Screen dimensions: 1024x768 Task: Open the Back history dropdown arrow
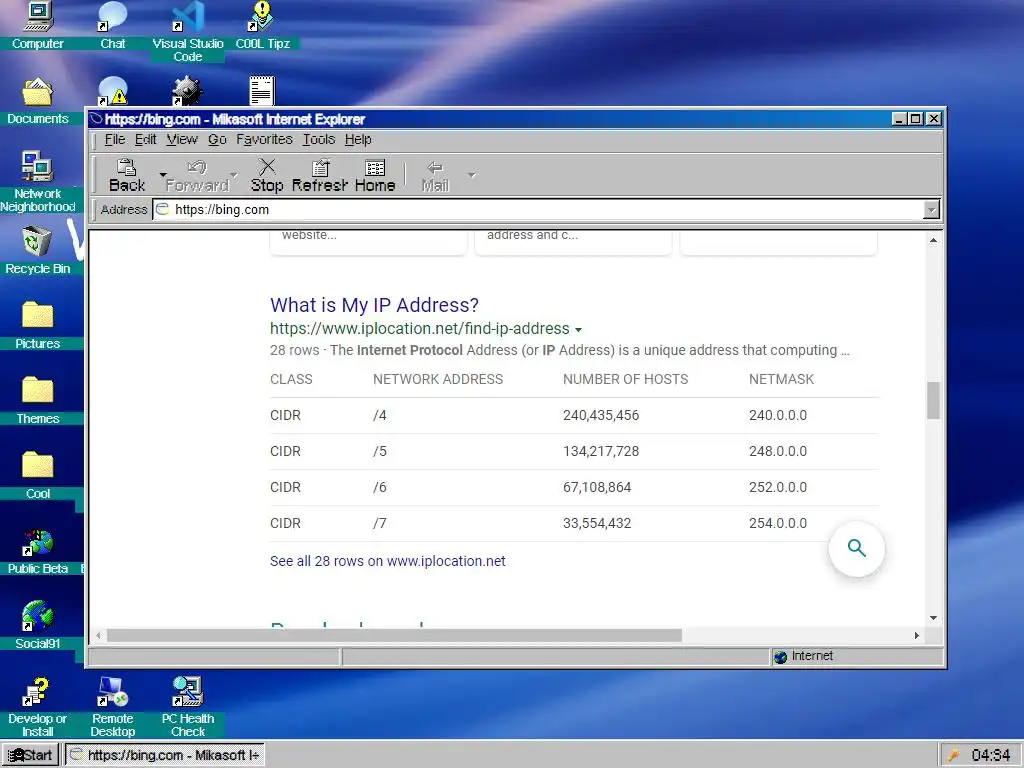click(x=163, y=175)
